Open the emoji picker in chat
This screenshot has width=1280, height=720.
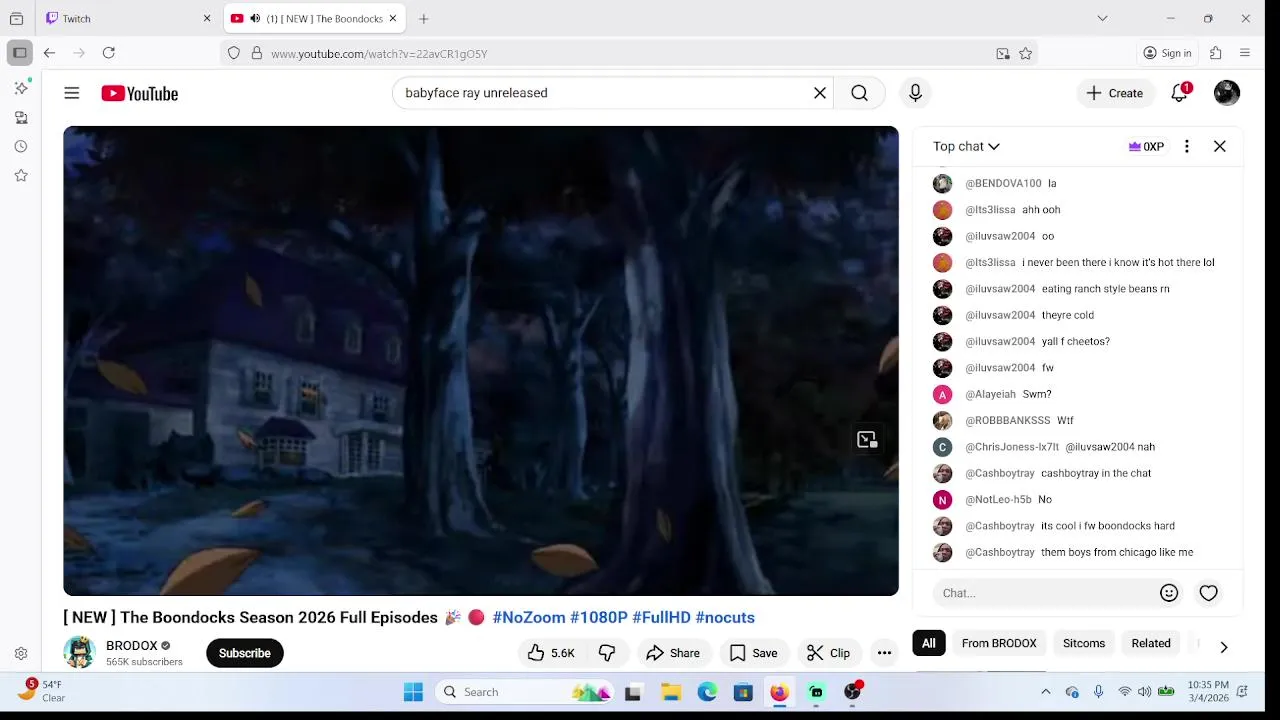click(1169, 593)
